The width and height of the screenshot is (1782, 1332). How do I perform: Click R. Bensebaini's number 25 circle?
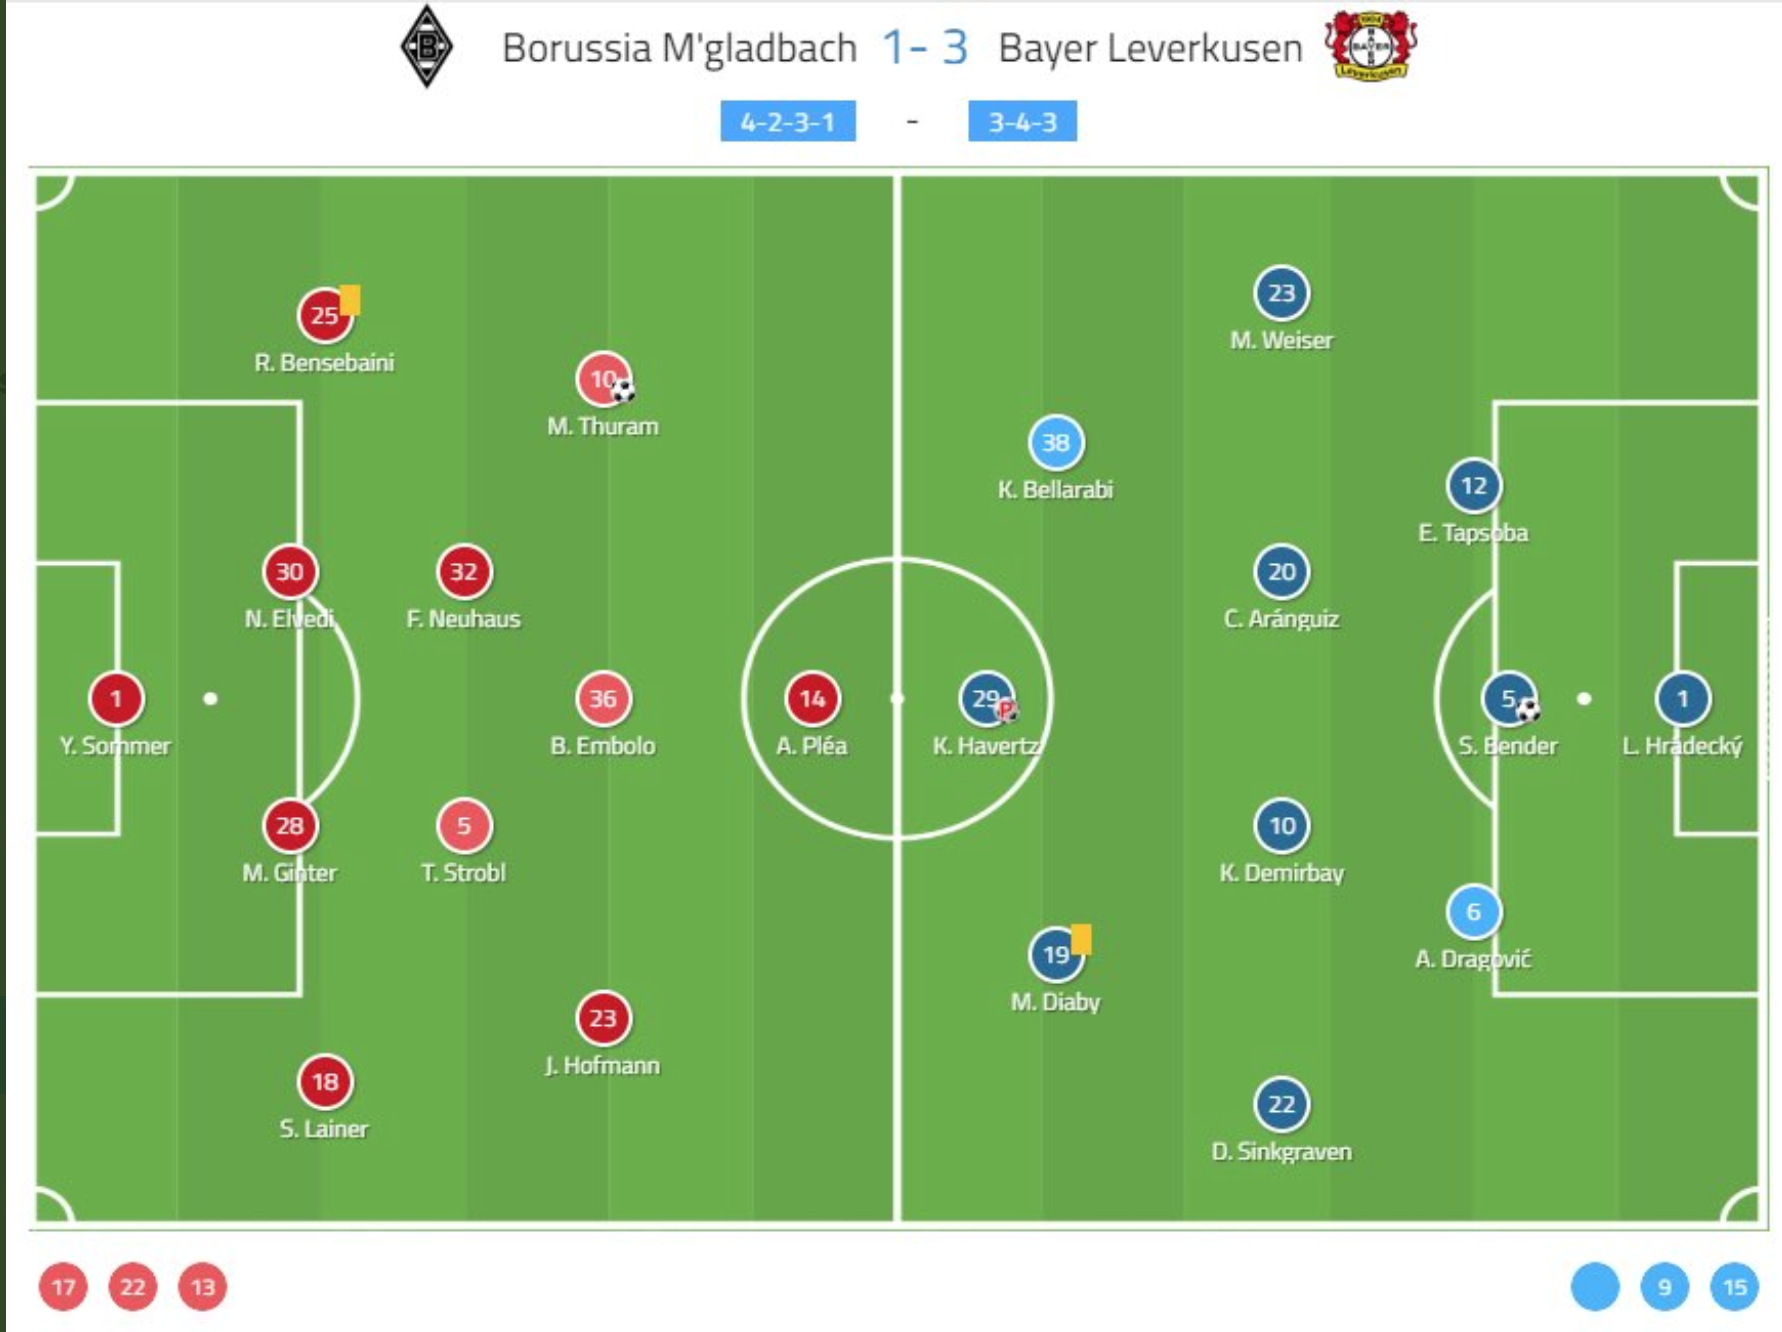point(325,316)
